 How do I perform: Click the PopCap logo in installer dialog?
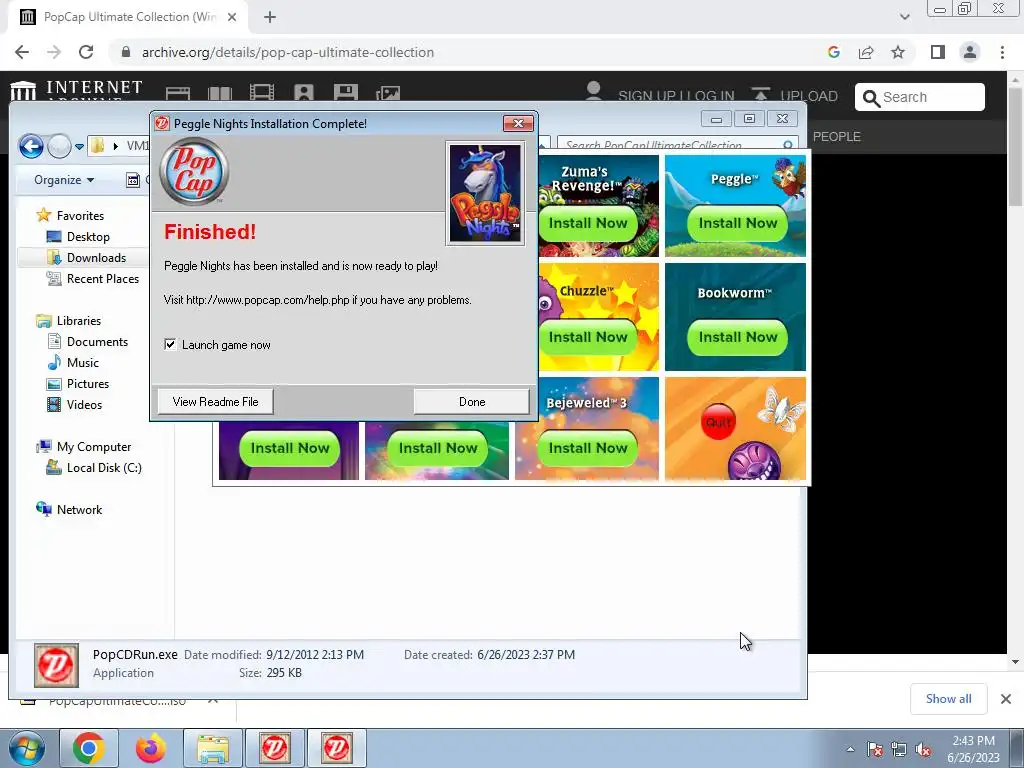194,172
